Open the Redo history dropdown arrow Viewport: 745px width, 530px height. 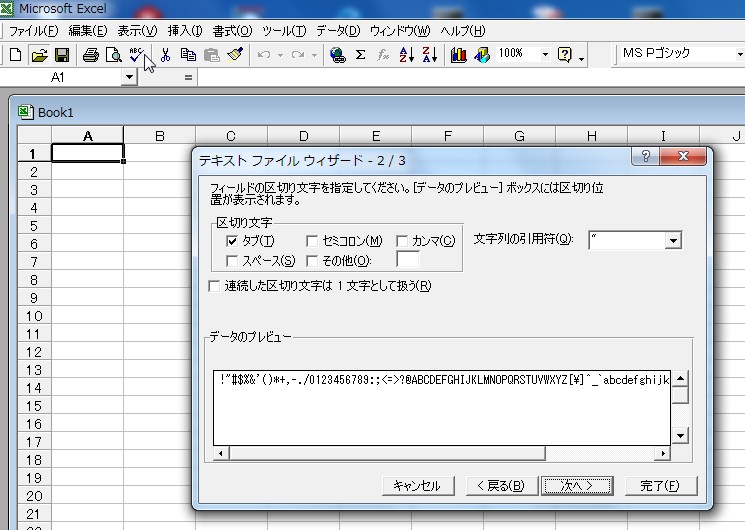[315, 56]
